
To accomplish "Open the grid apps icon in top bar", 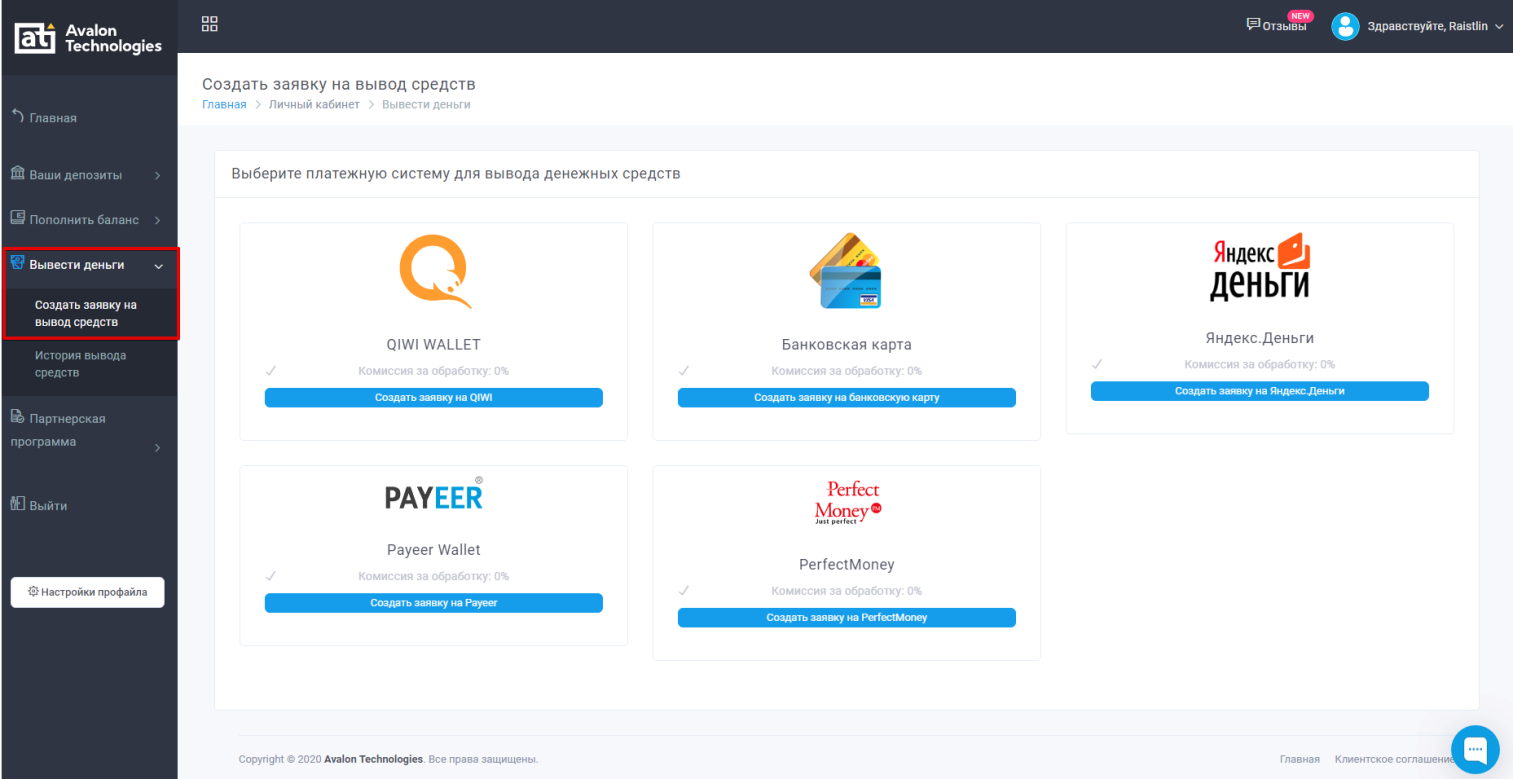I will (210, 23).
